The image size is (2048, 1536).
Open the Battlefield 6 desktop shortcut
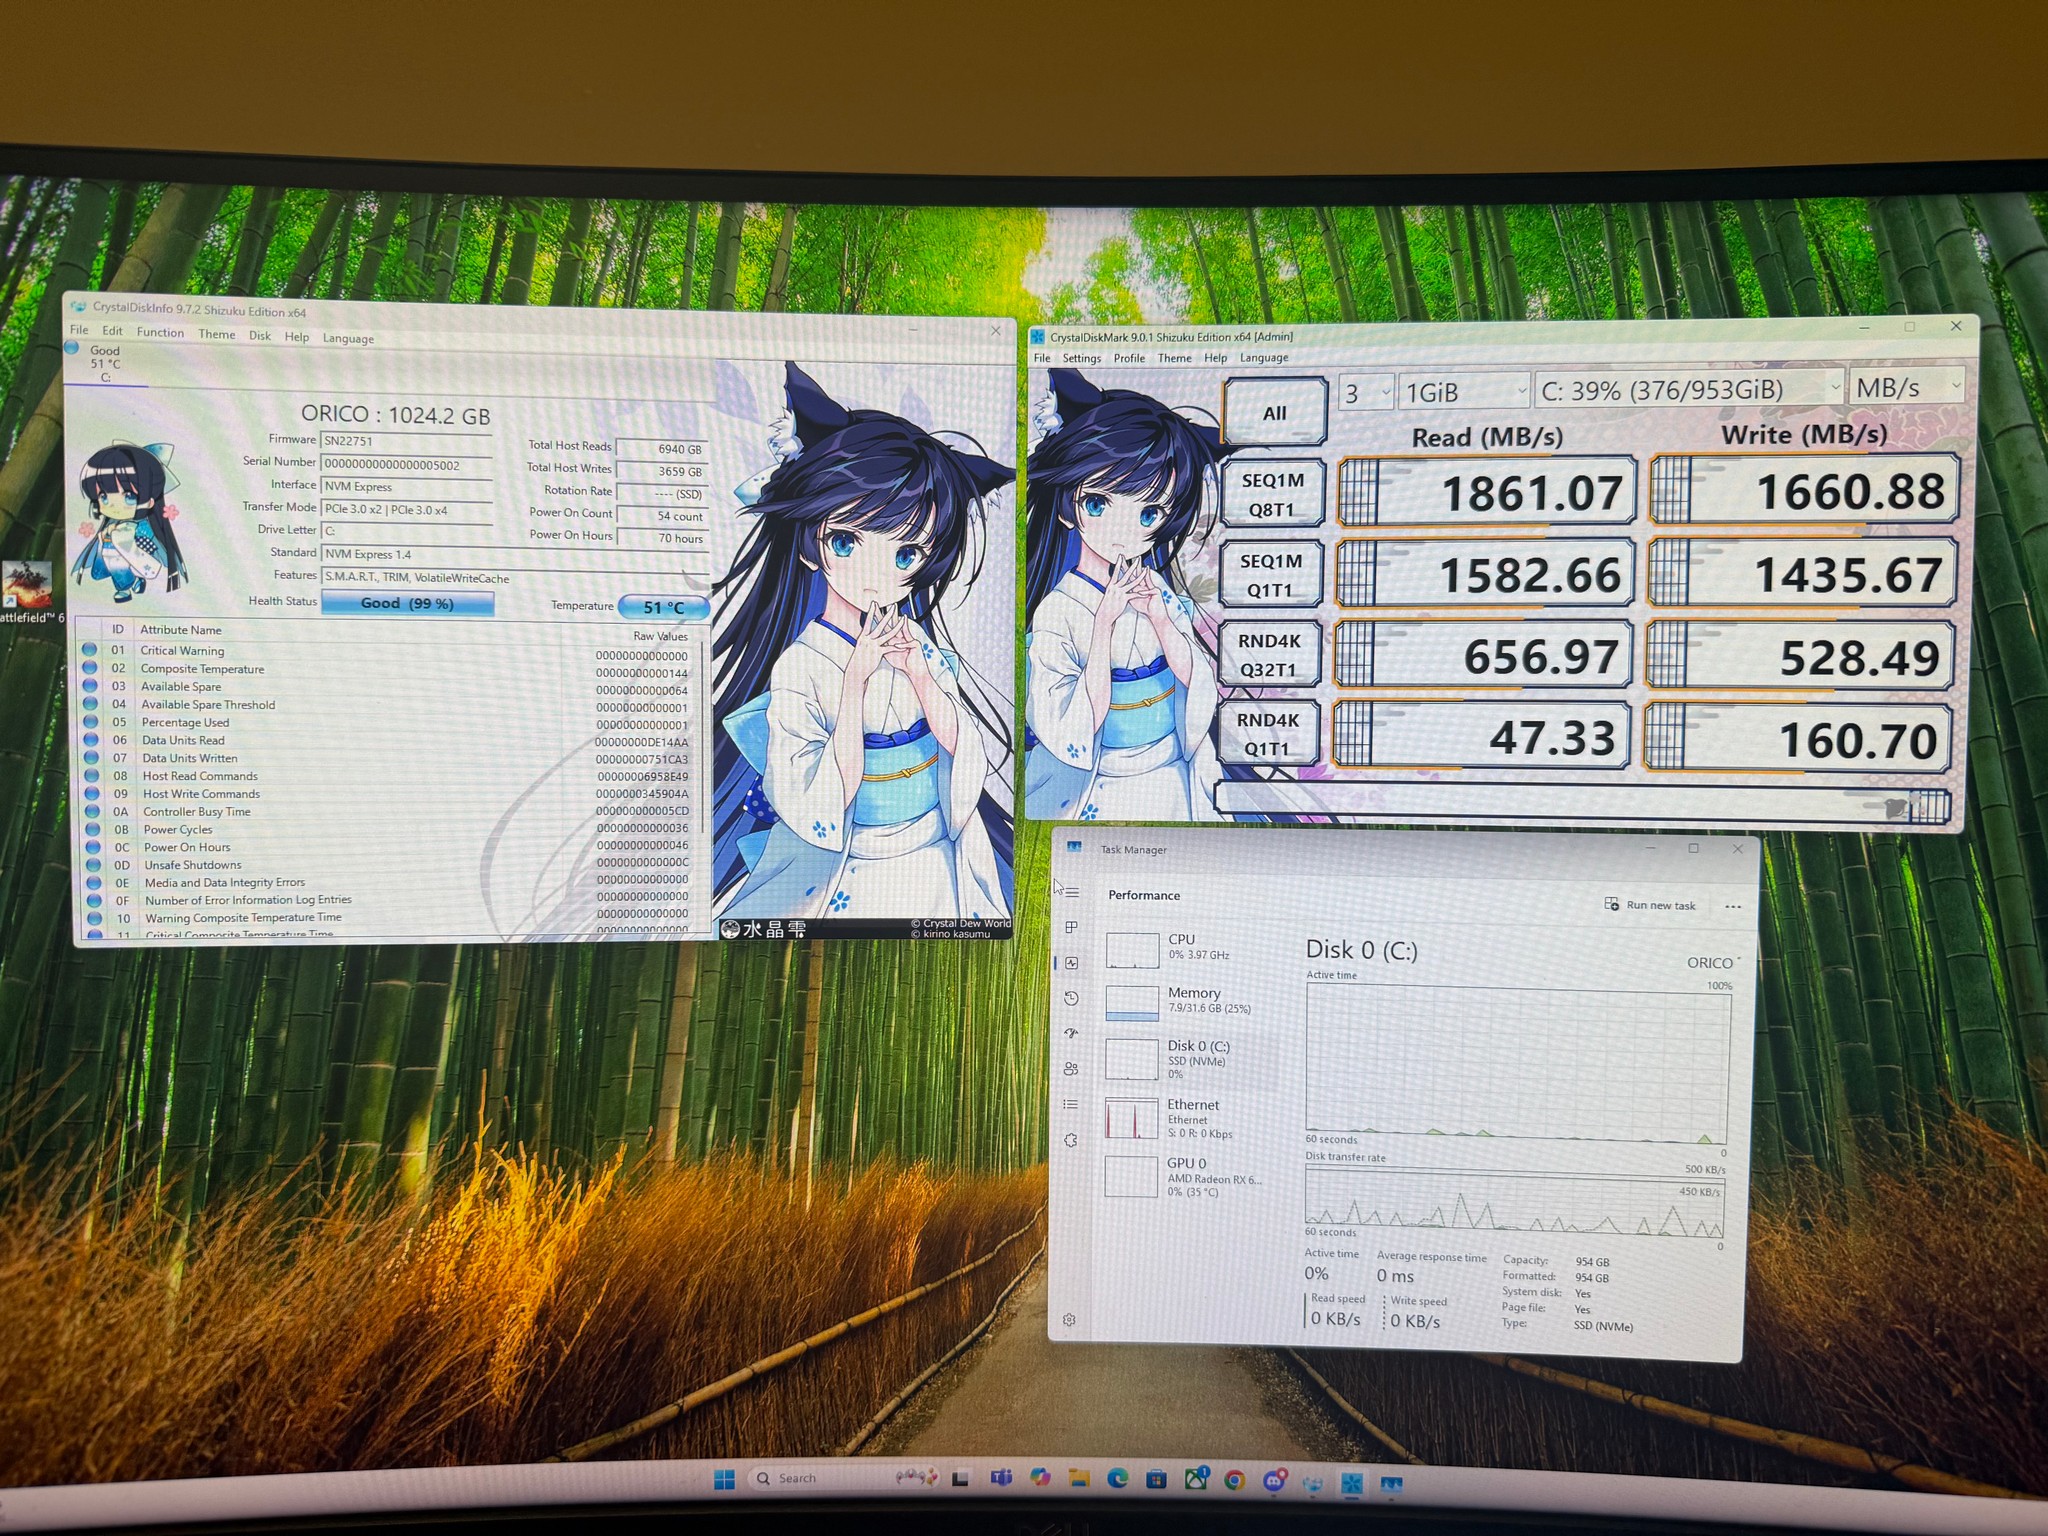[x=28, y=590]
